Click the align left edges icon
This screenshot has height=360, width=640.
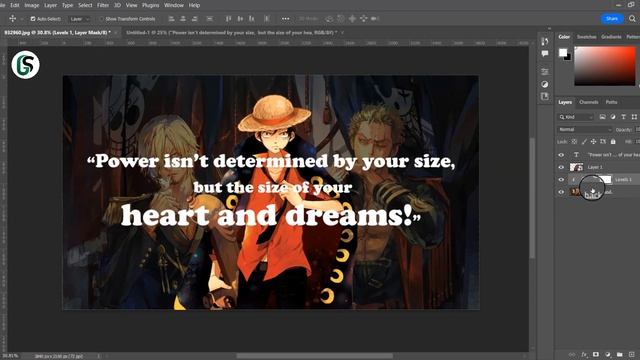point(171,19)
